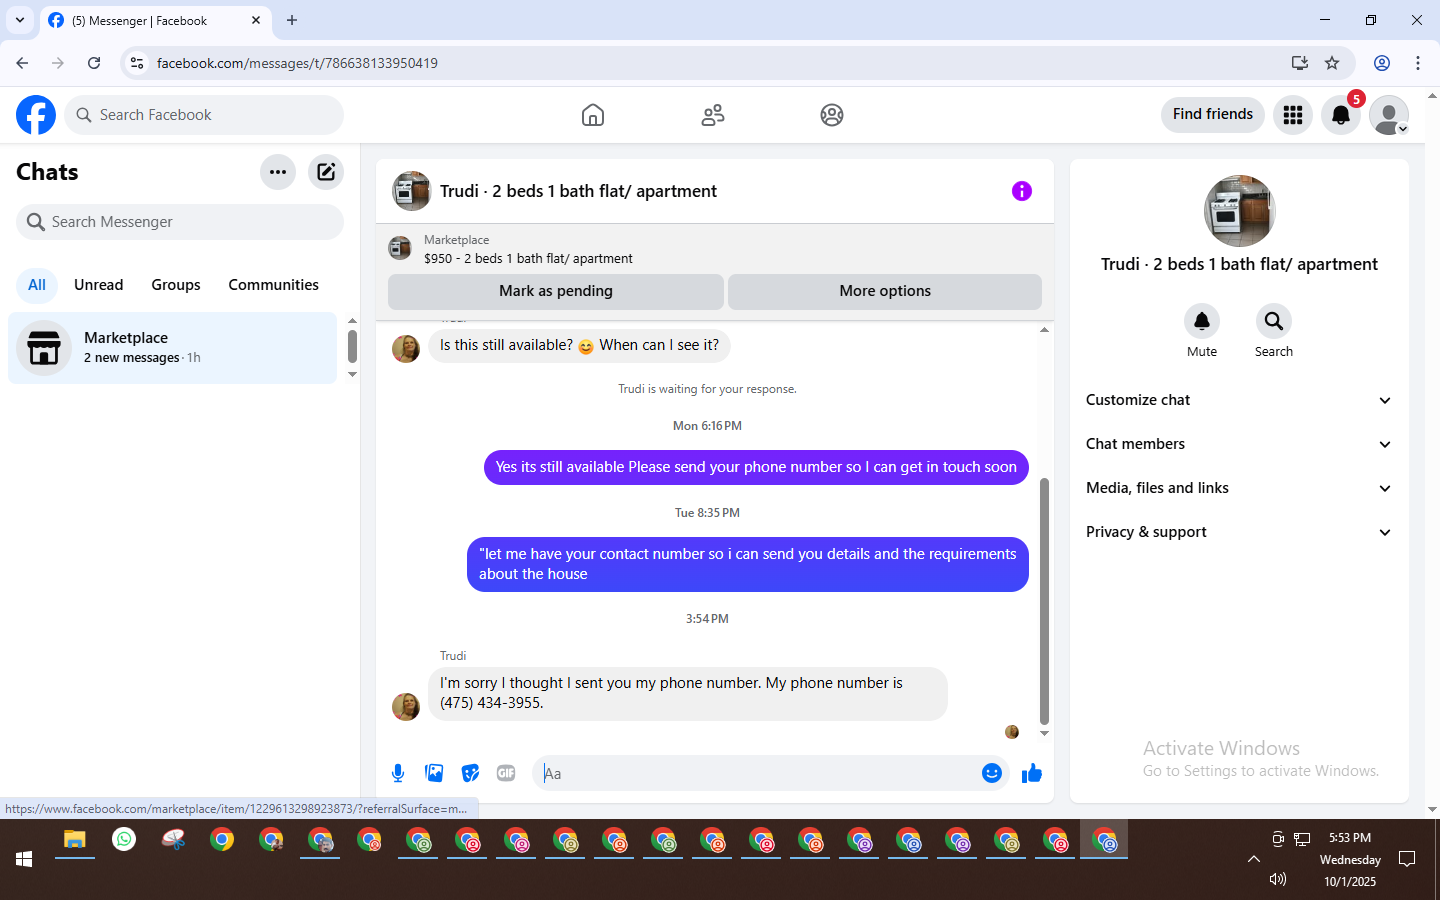Click the Find friends button

pyautogui.click(x=1213, y=114)
